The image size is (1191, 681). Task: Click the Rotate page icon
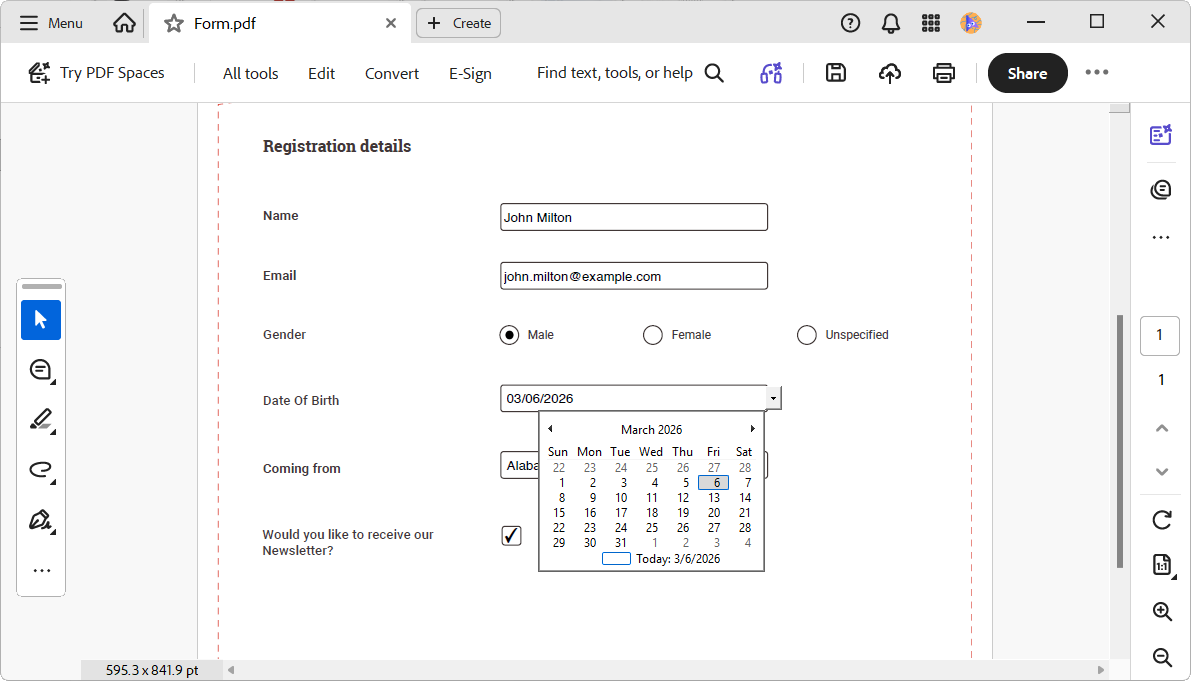pos(1161,520)
